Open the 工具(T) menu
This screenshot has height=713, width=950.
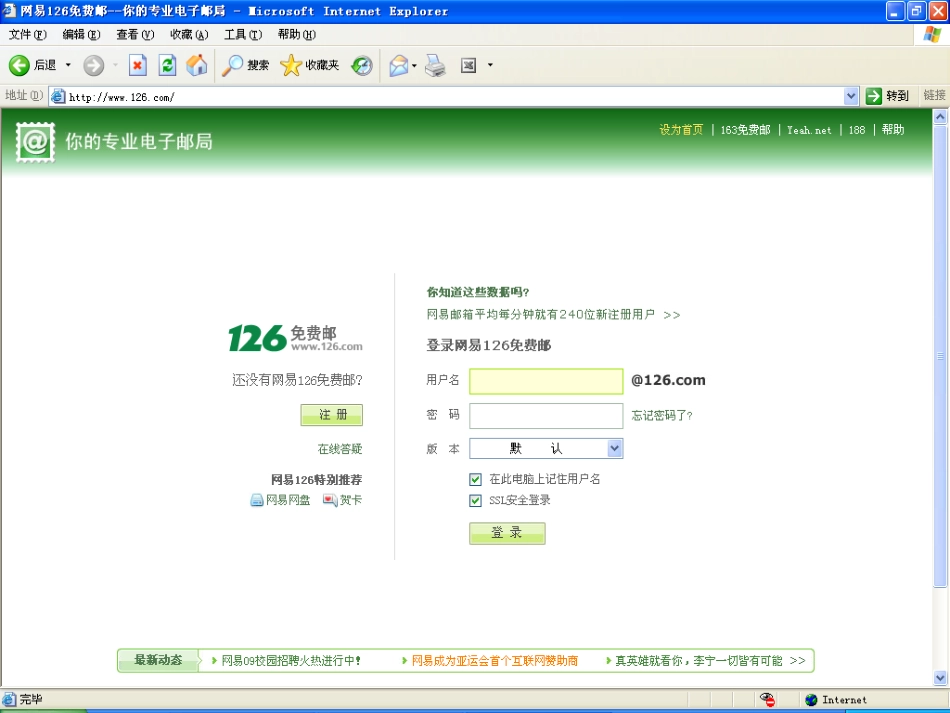coord(243,35)
